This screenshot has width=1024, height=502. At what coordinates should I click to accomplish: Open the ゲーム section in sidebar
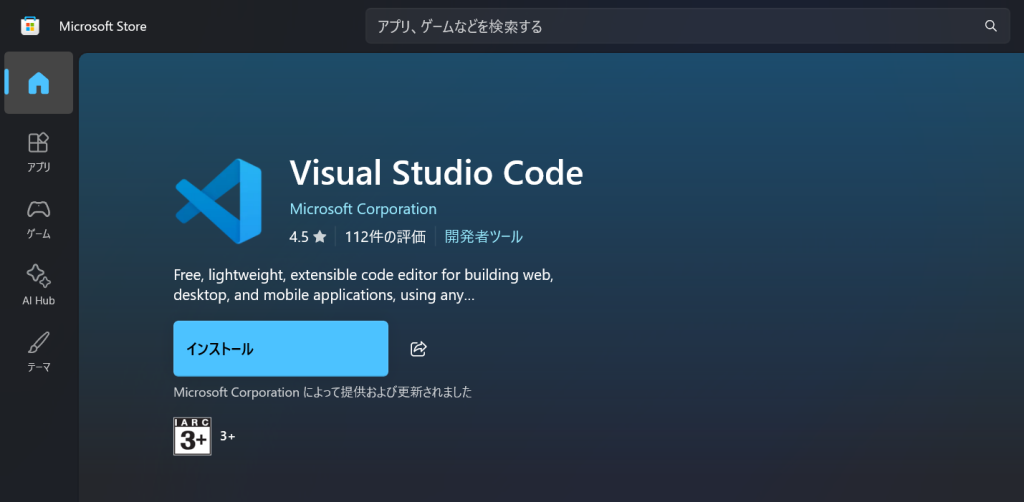tap(38, 218)
